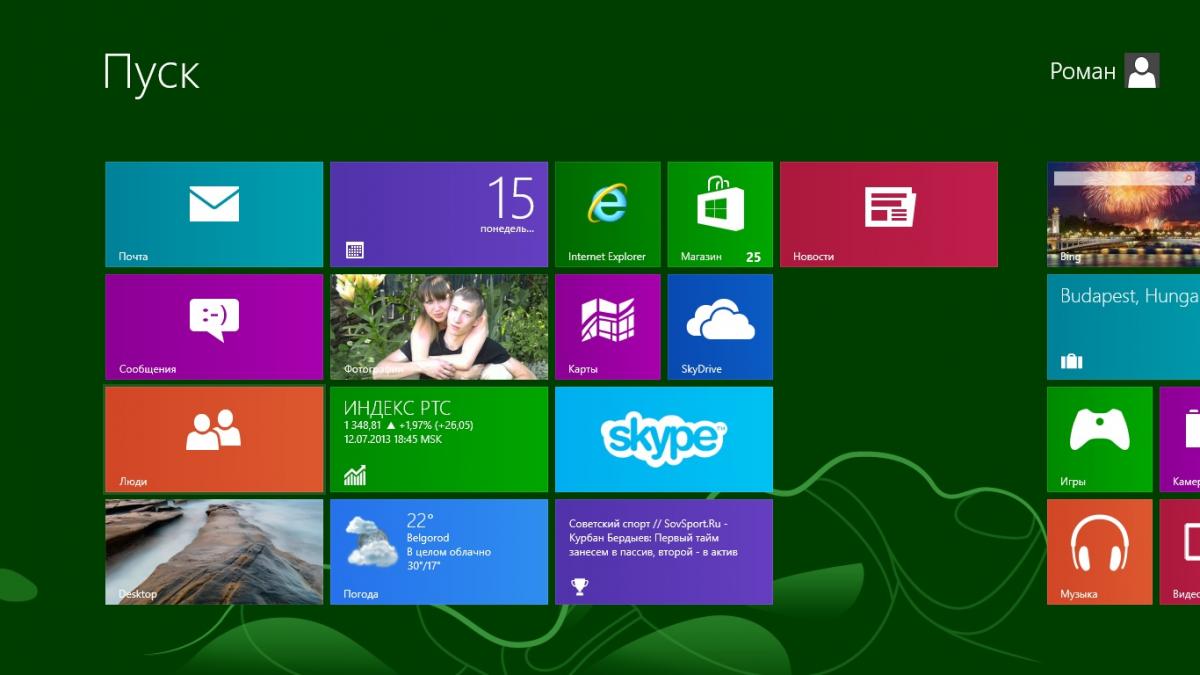
Task: Open the Budapest travel tile
Action: pyautogui.click(x=1123, y=327)
